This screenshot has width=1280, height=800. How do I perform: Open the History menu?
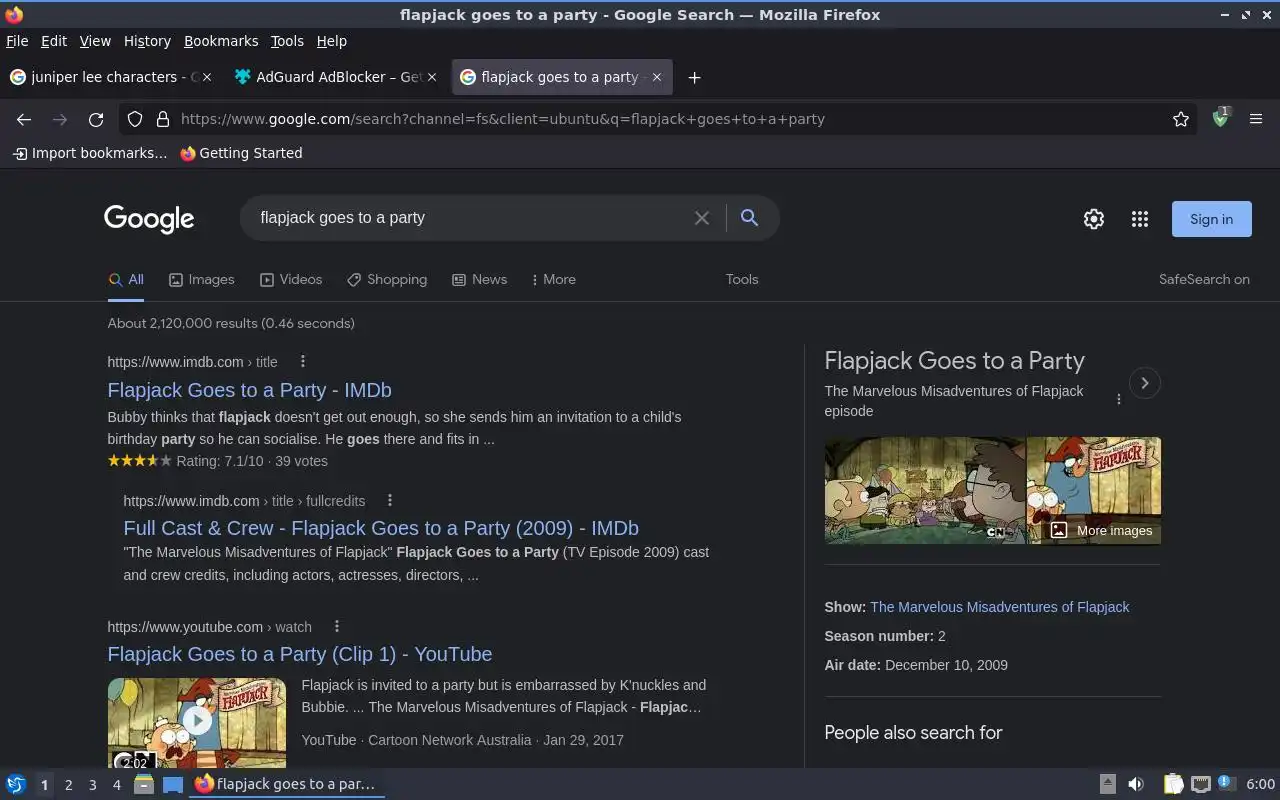(x=147, y=41)
